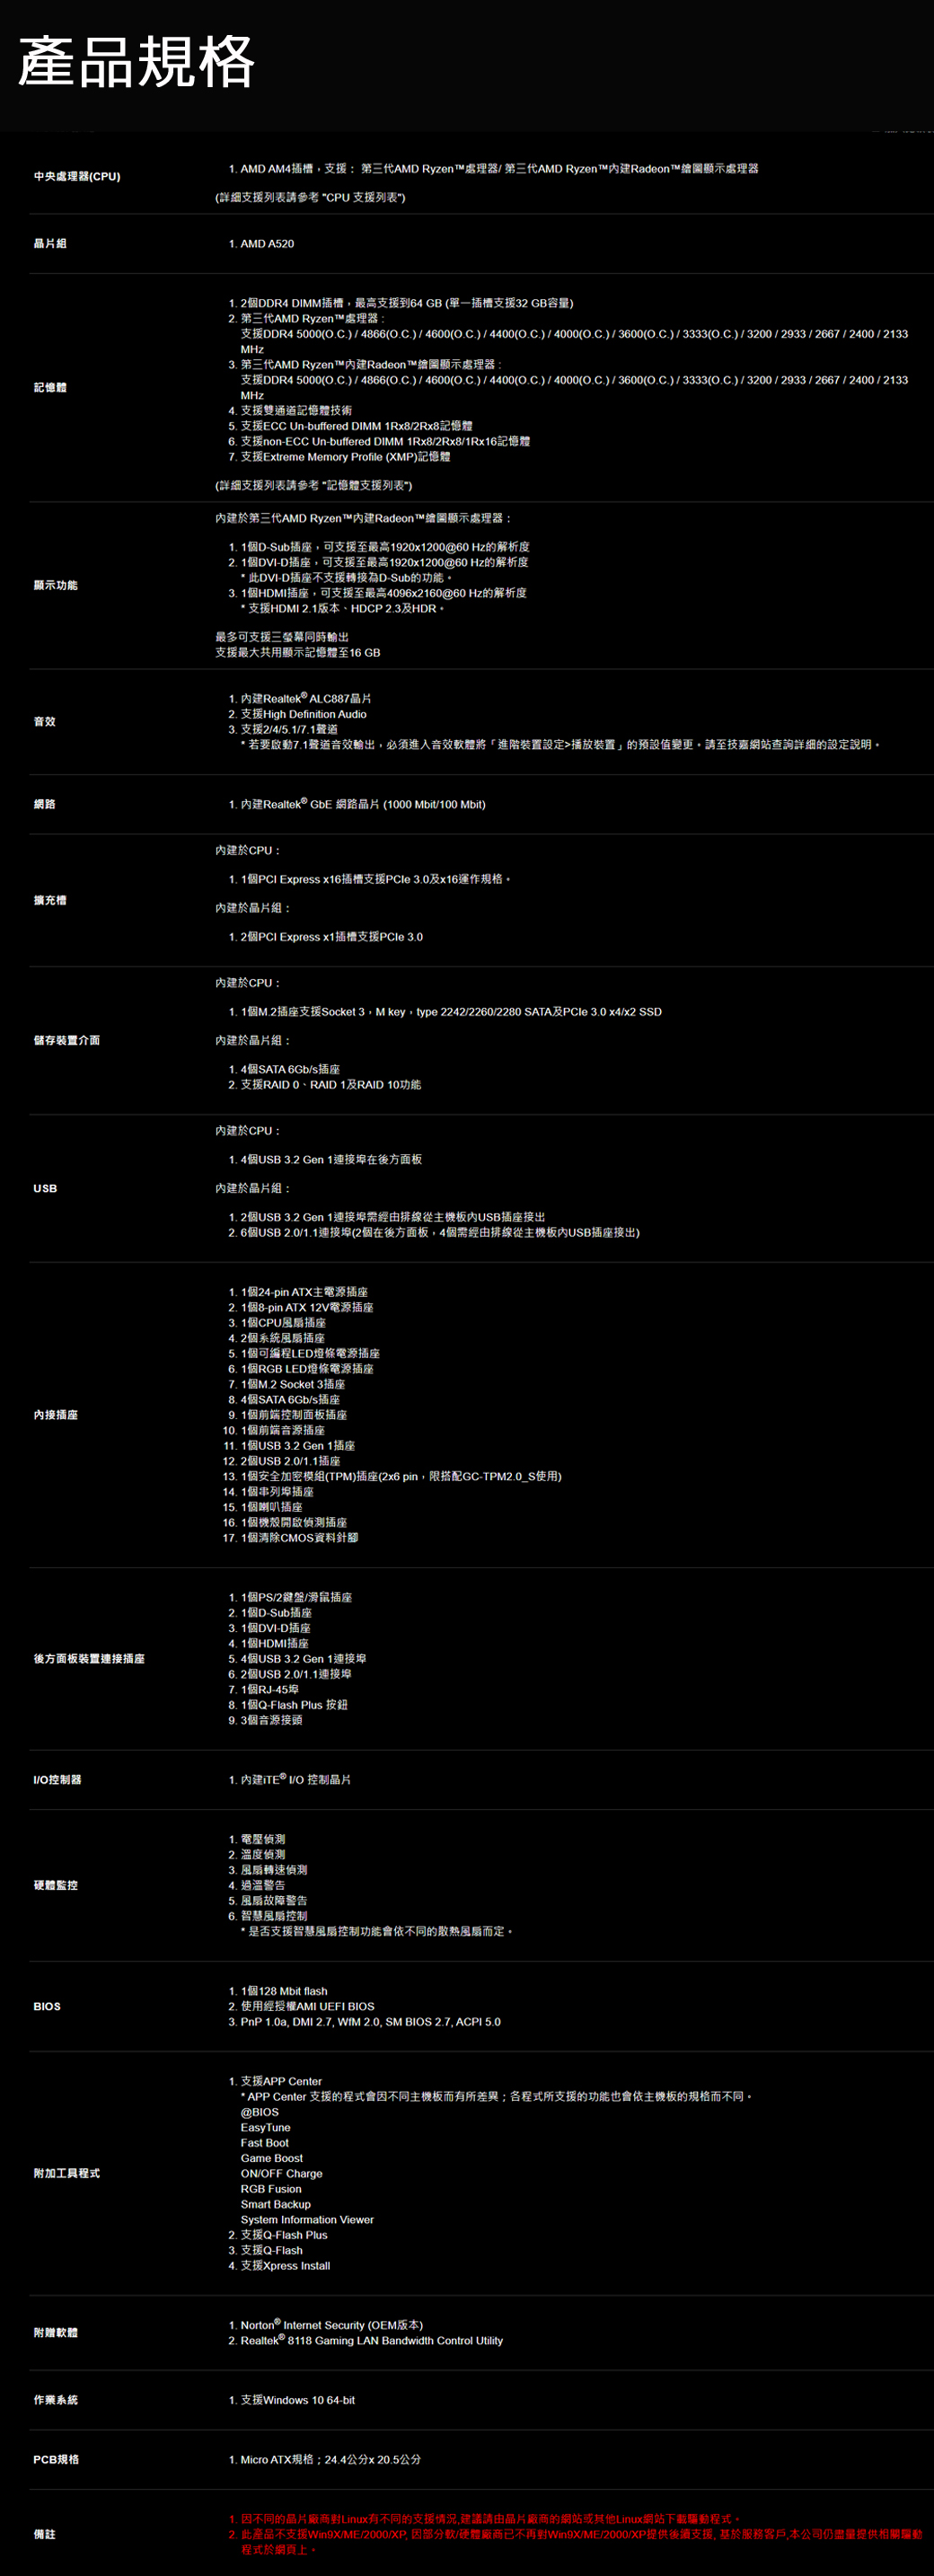Select the 擴充槽 row label

click(50, 901)
